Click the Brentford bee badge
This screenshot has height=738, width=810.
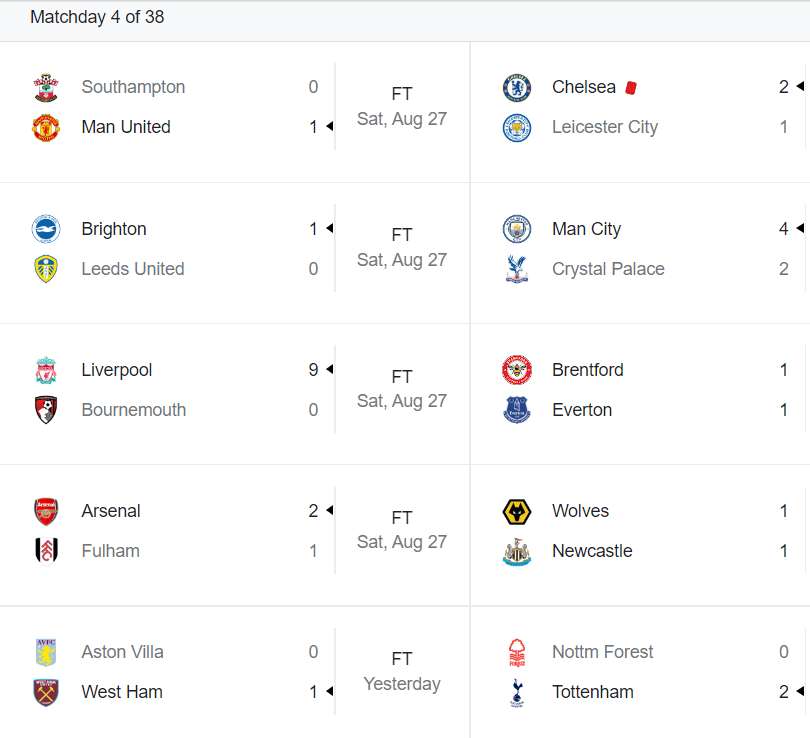coord(517,370)
